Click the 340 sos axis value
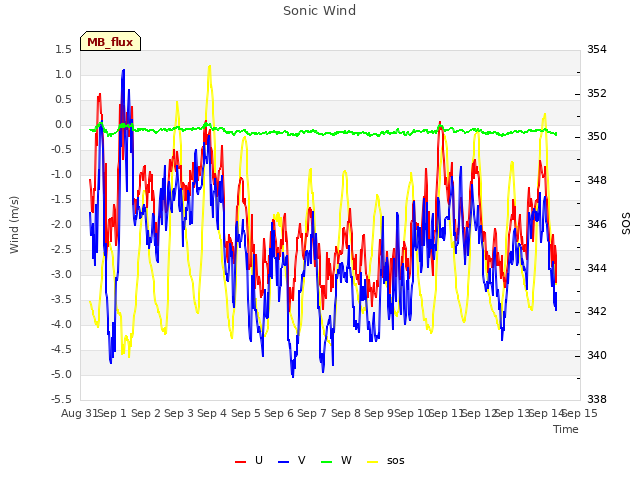This screenshot has width=640, height=480. click(597, 356)
